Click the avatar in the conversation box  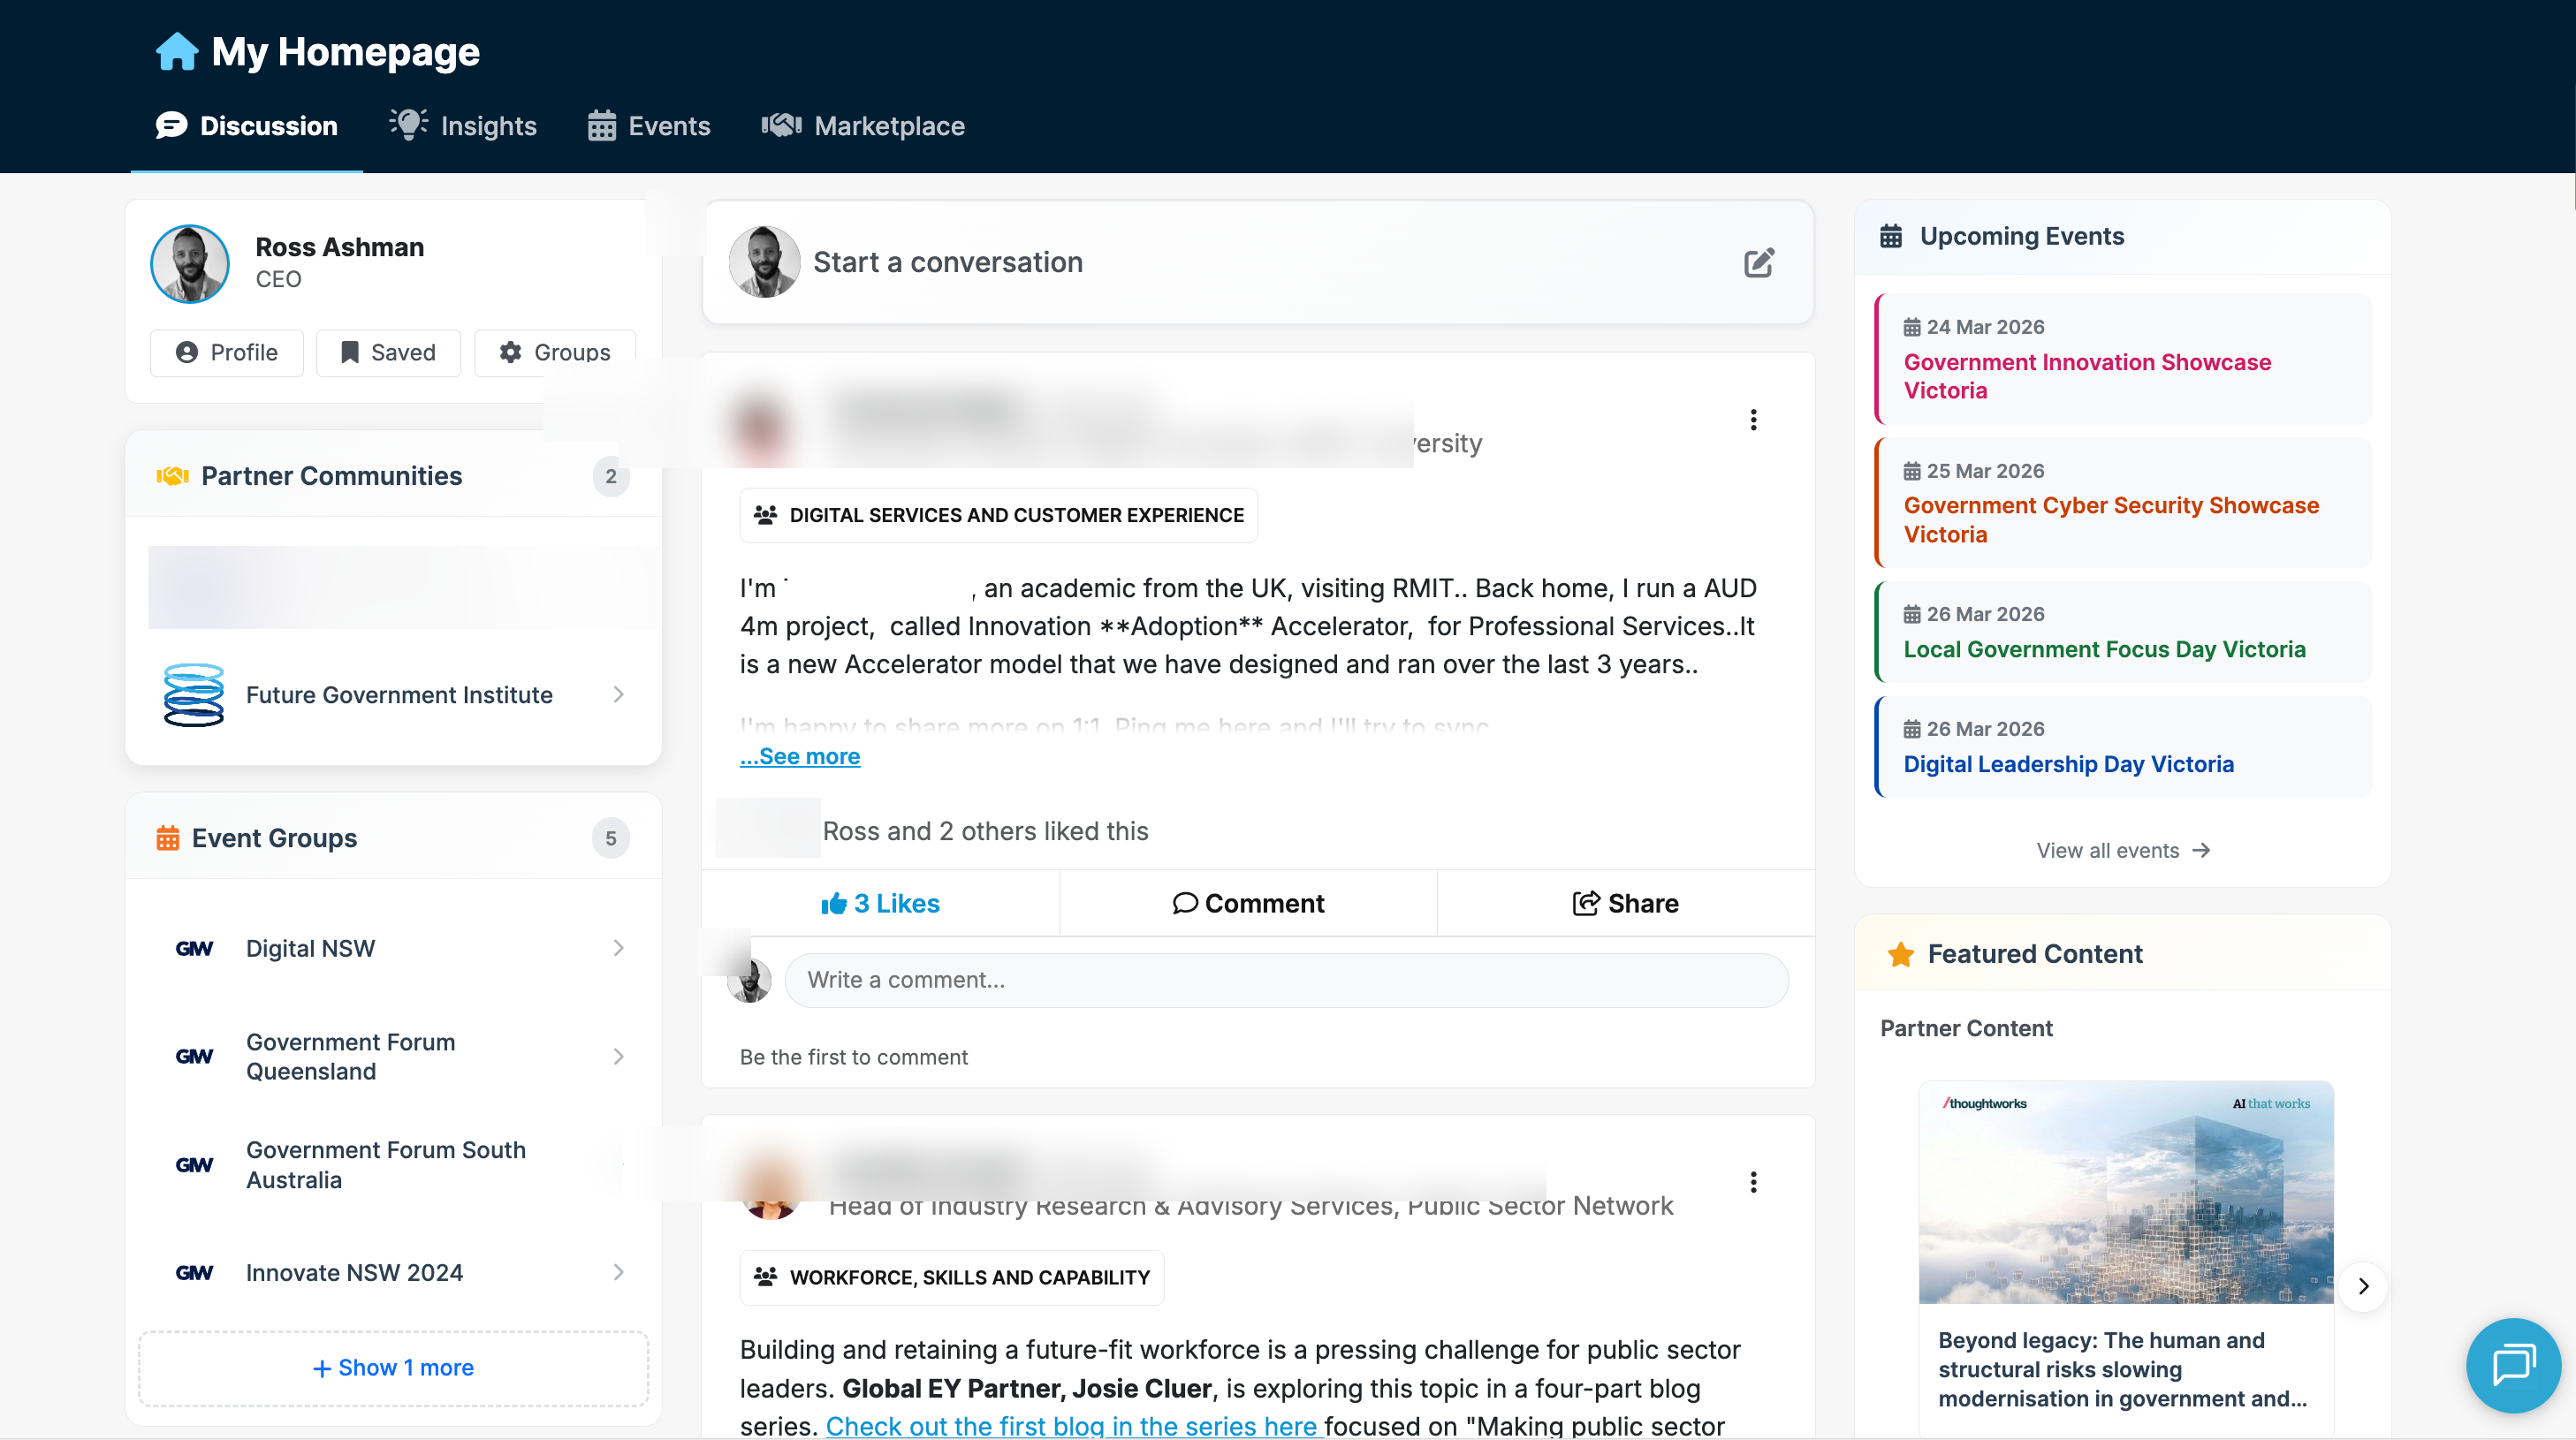coord(764,262)
